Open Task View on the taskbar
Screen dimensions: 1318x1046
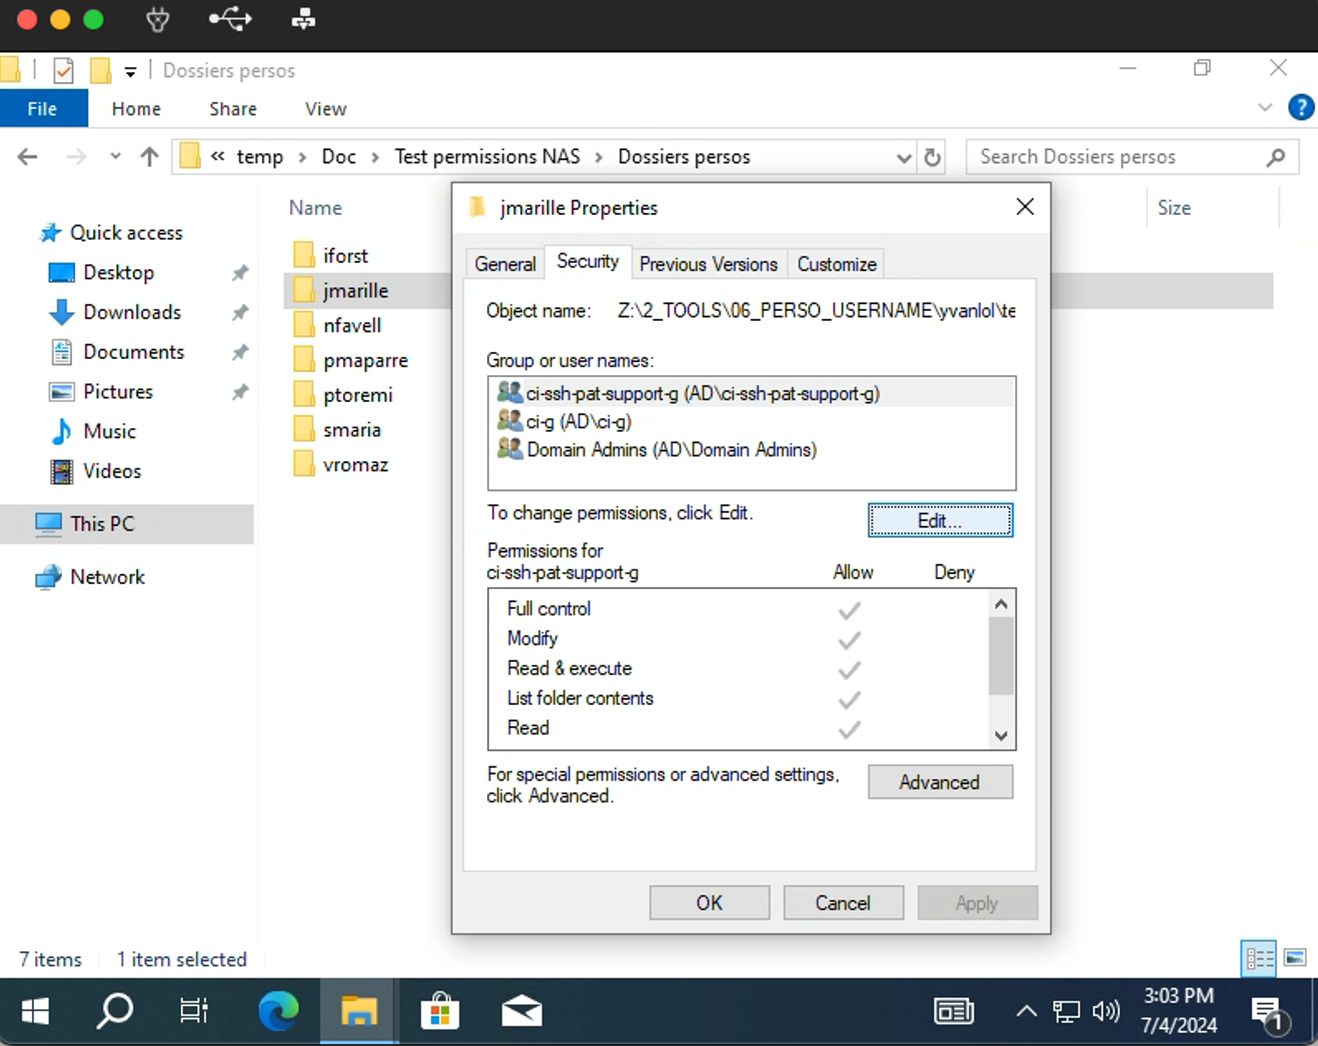click(194, 1012)
